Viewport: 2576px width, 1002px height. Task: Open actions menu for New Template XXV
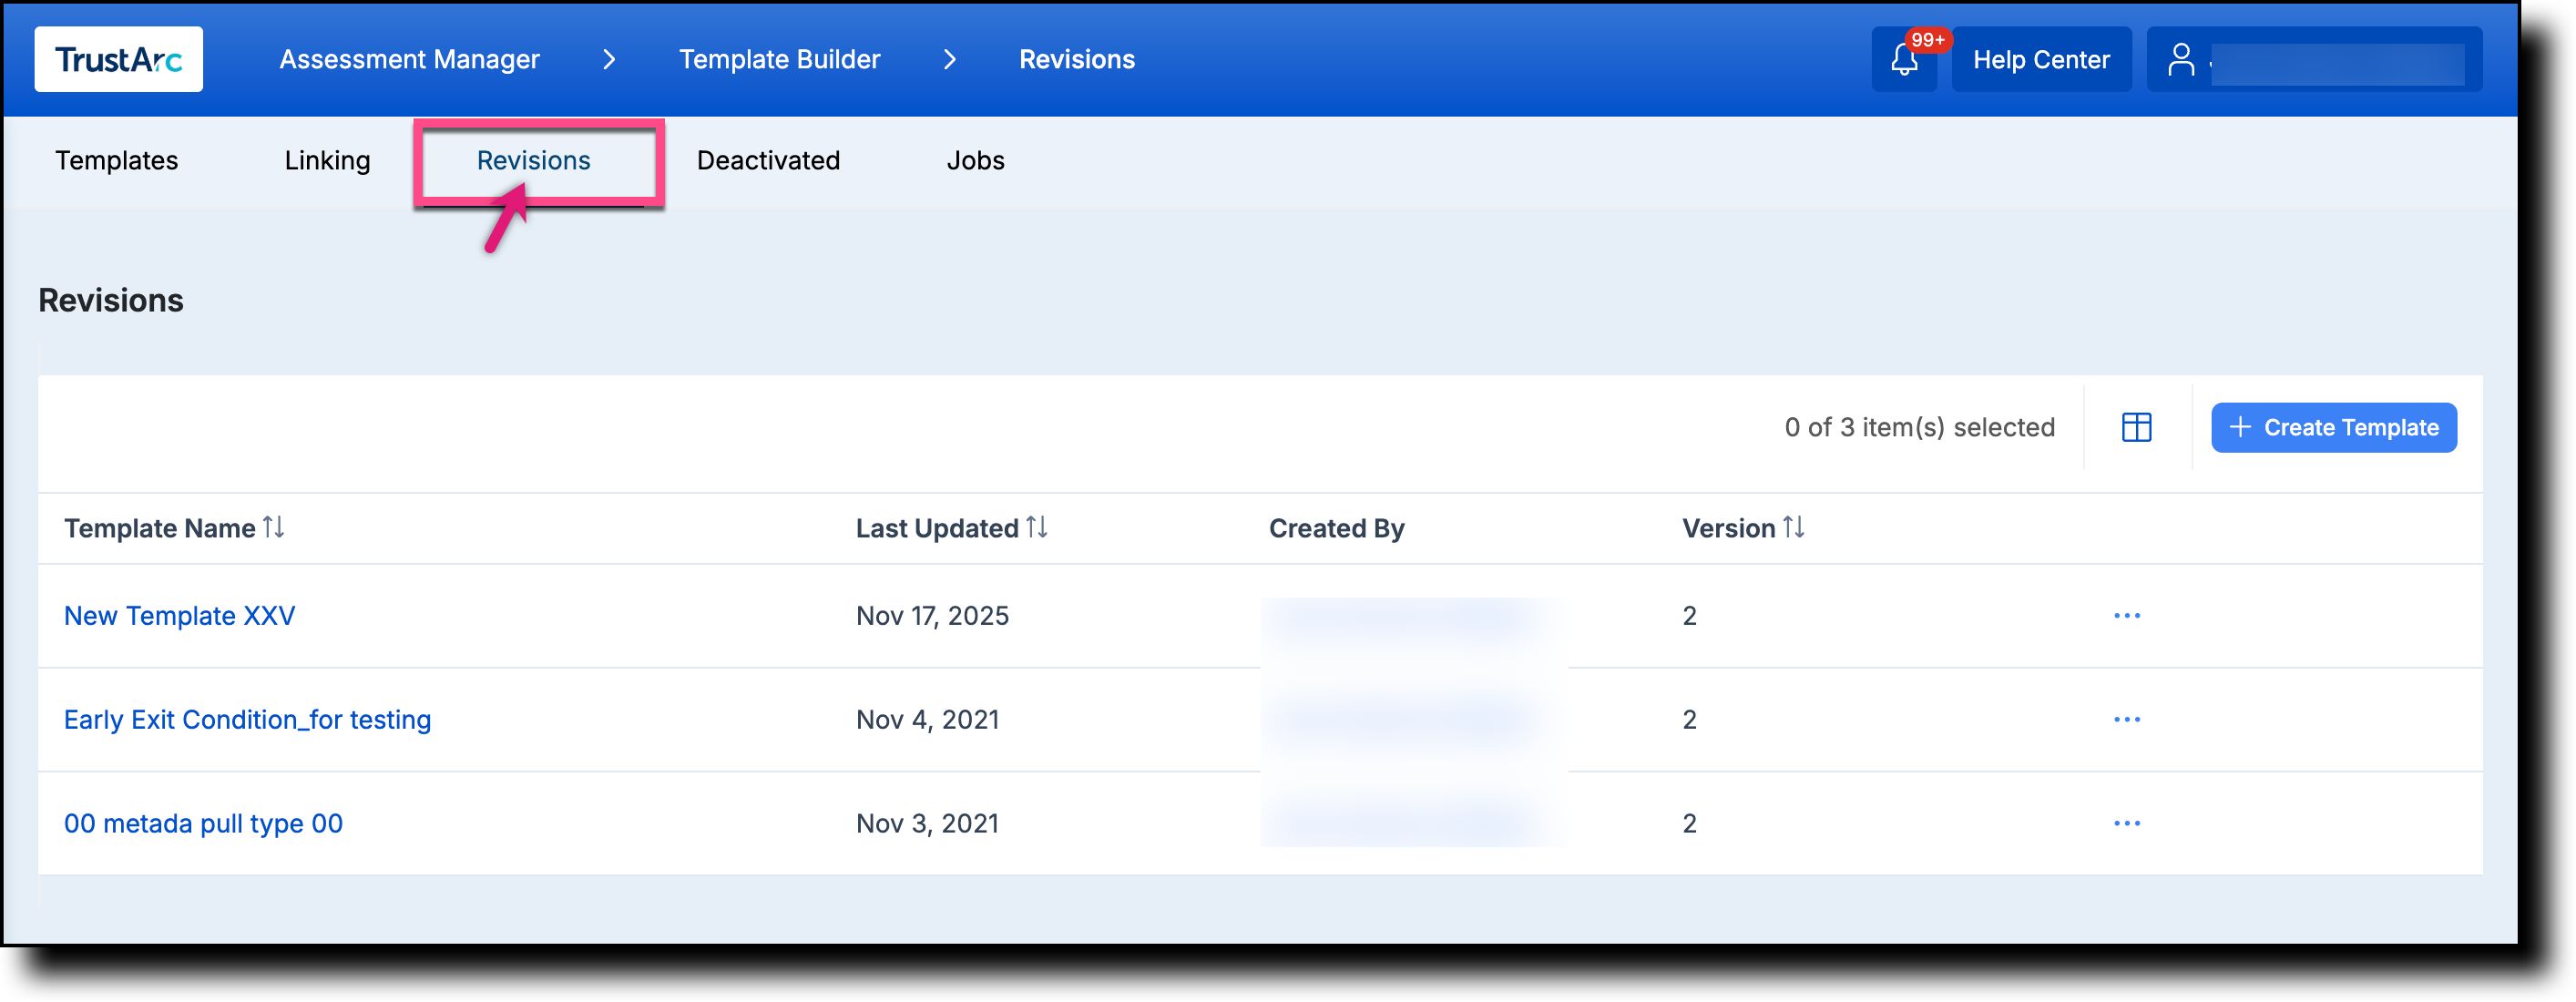pos(2126,616)
